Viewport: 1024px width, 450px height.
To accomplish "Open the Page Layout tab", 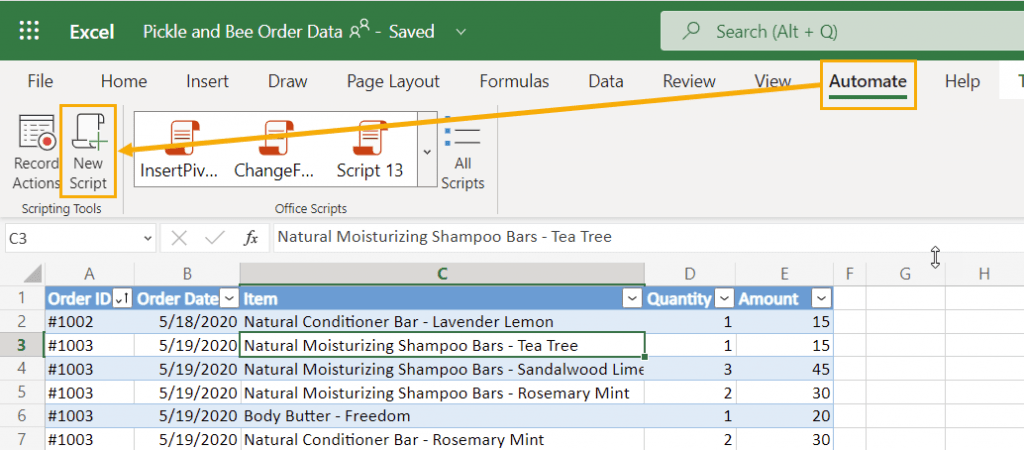I will click(x=393, y=82).
